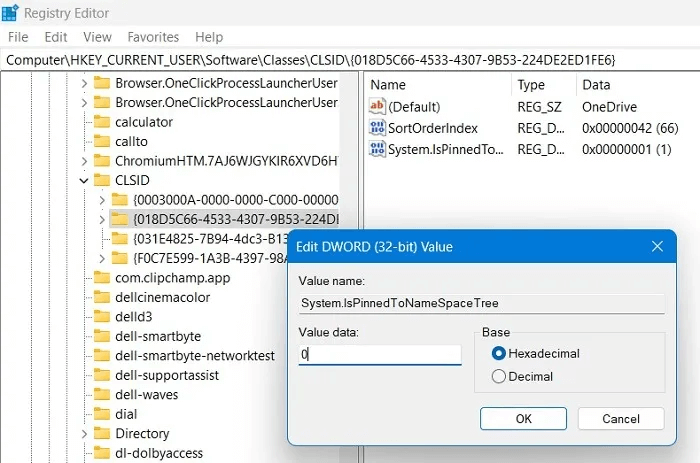Click the Value data input field
The height and width of the screenshot is (463, 700).
[x=380, y=355]
